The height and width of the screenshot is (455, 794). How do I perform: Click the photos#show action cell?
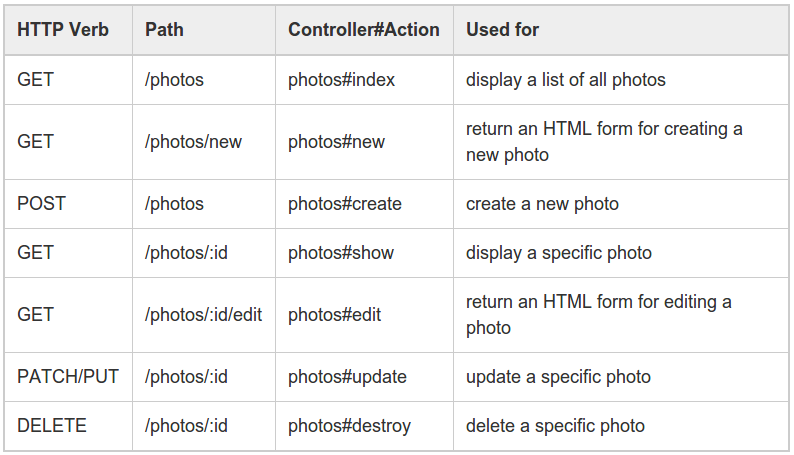tap(341, 253)
